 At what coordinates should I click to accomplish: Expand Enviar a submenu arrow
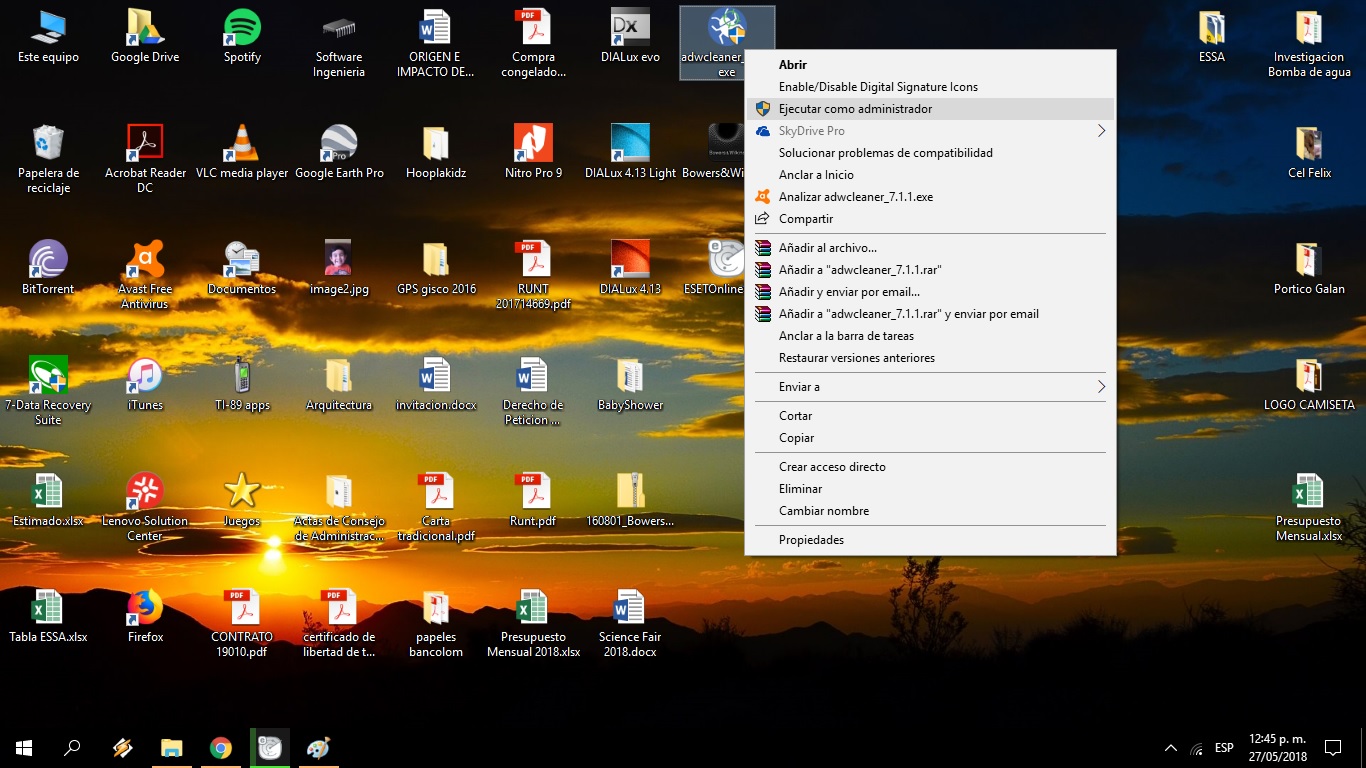coord(1101,387)
